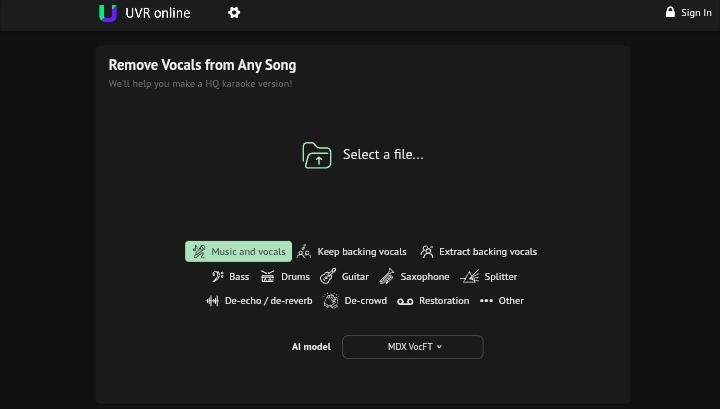Select the Music and vocals mode

pyautogui.click(x=238, y=252)
